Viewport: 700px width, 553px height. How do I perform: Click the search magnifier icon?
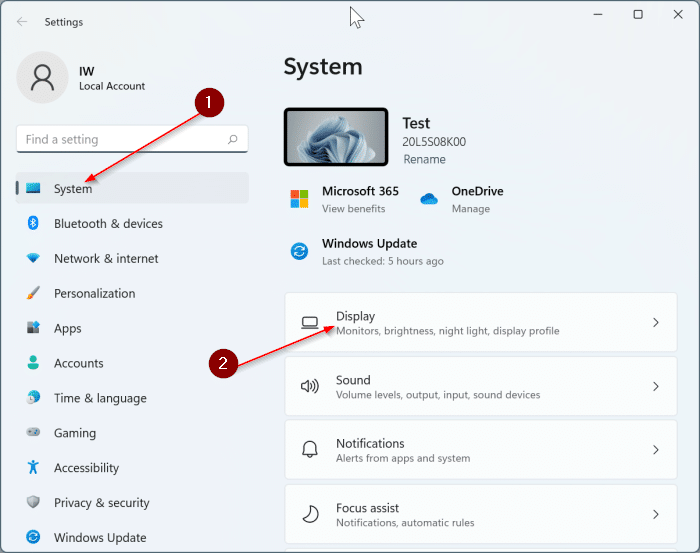click(x=233, y=139)
